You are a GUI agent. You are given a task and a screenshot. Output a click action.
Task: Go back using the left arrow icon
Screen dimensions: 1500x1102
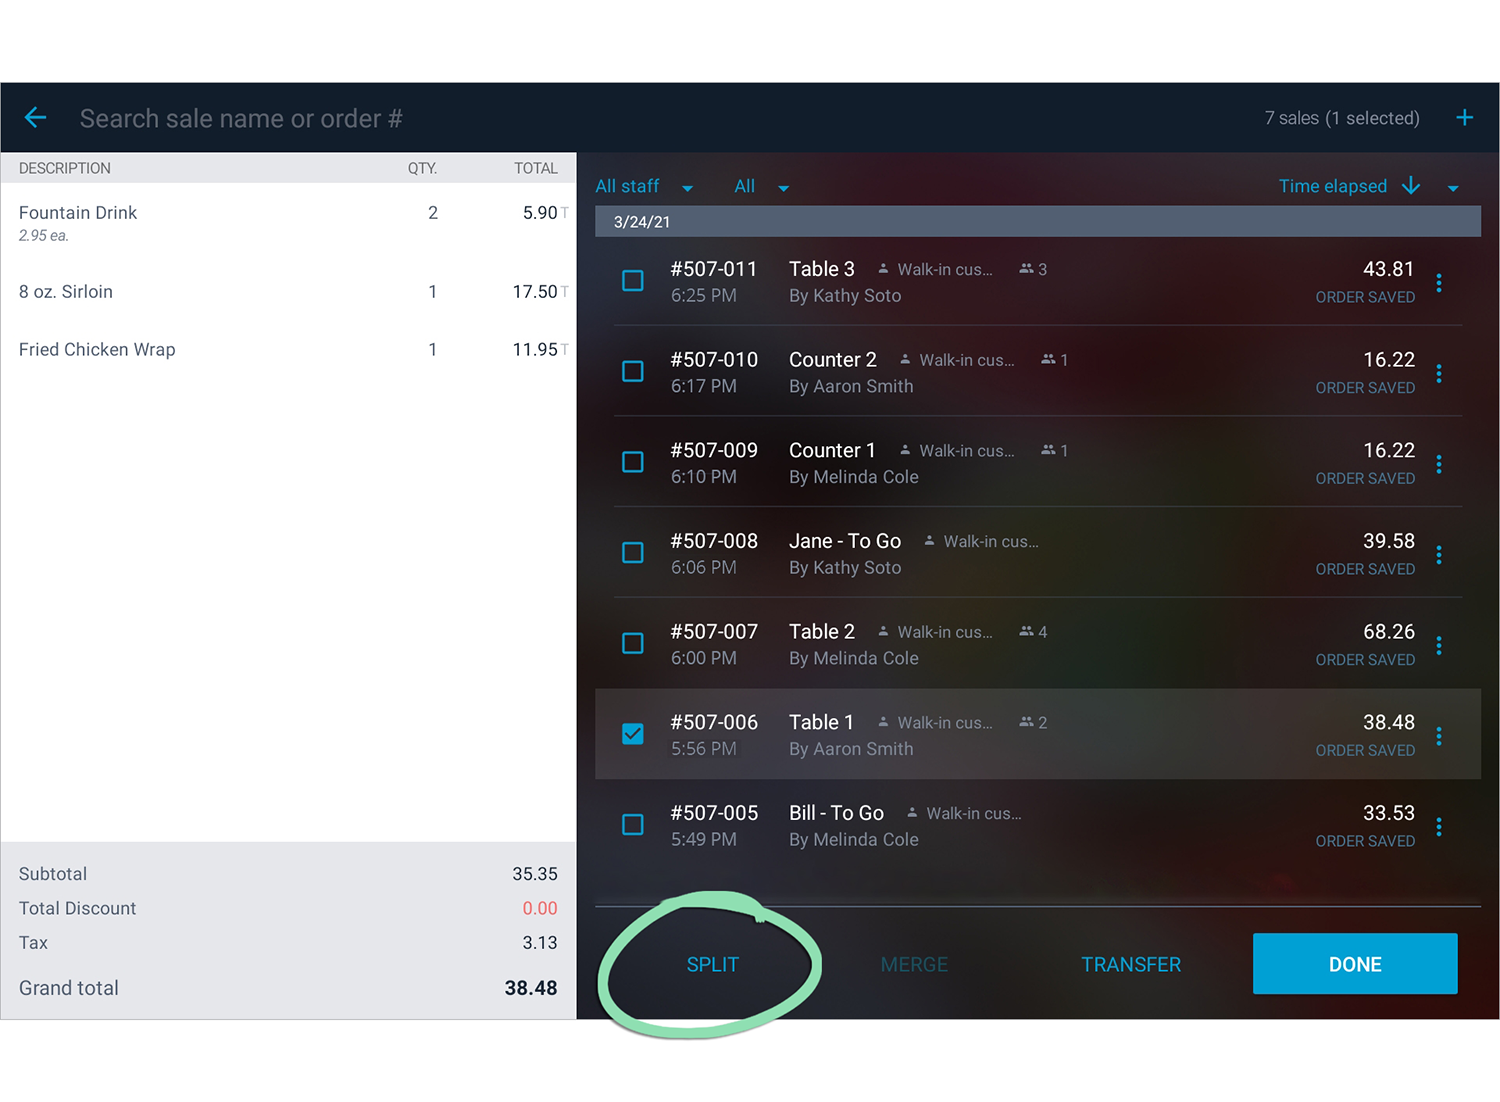point(35,118)
